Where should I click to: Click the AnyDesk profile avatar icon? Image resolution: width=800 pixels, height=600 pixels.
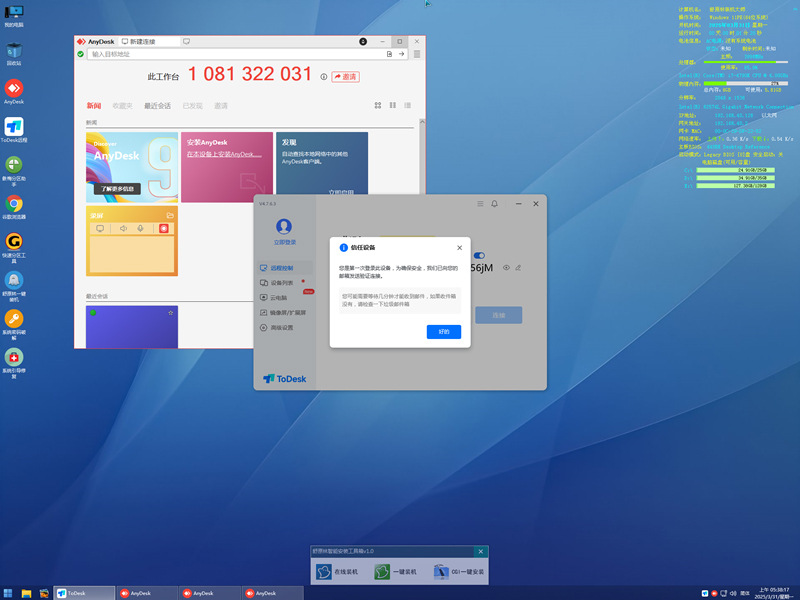[363, 41]
